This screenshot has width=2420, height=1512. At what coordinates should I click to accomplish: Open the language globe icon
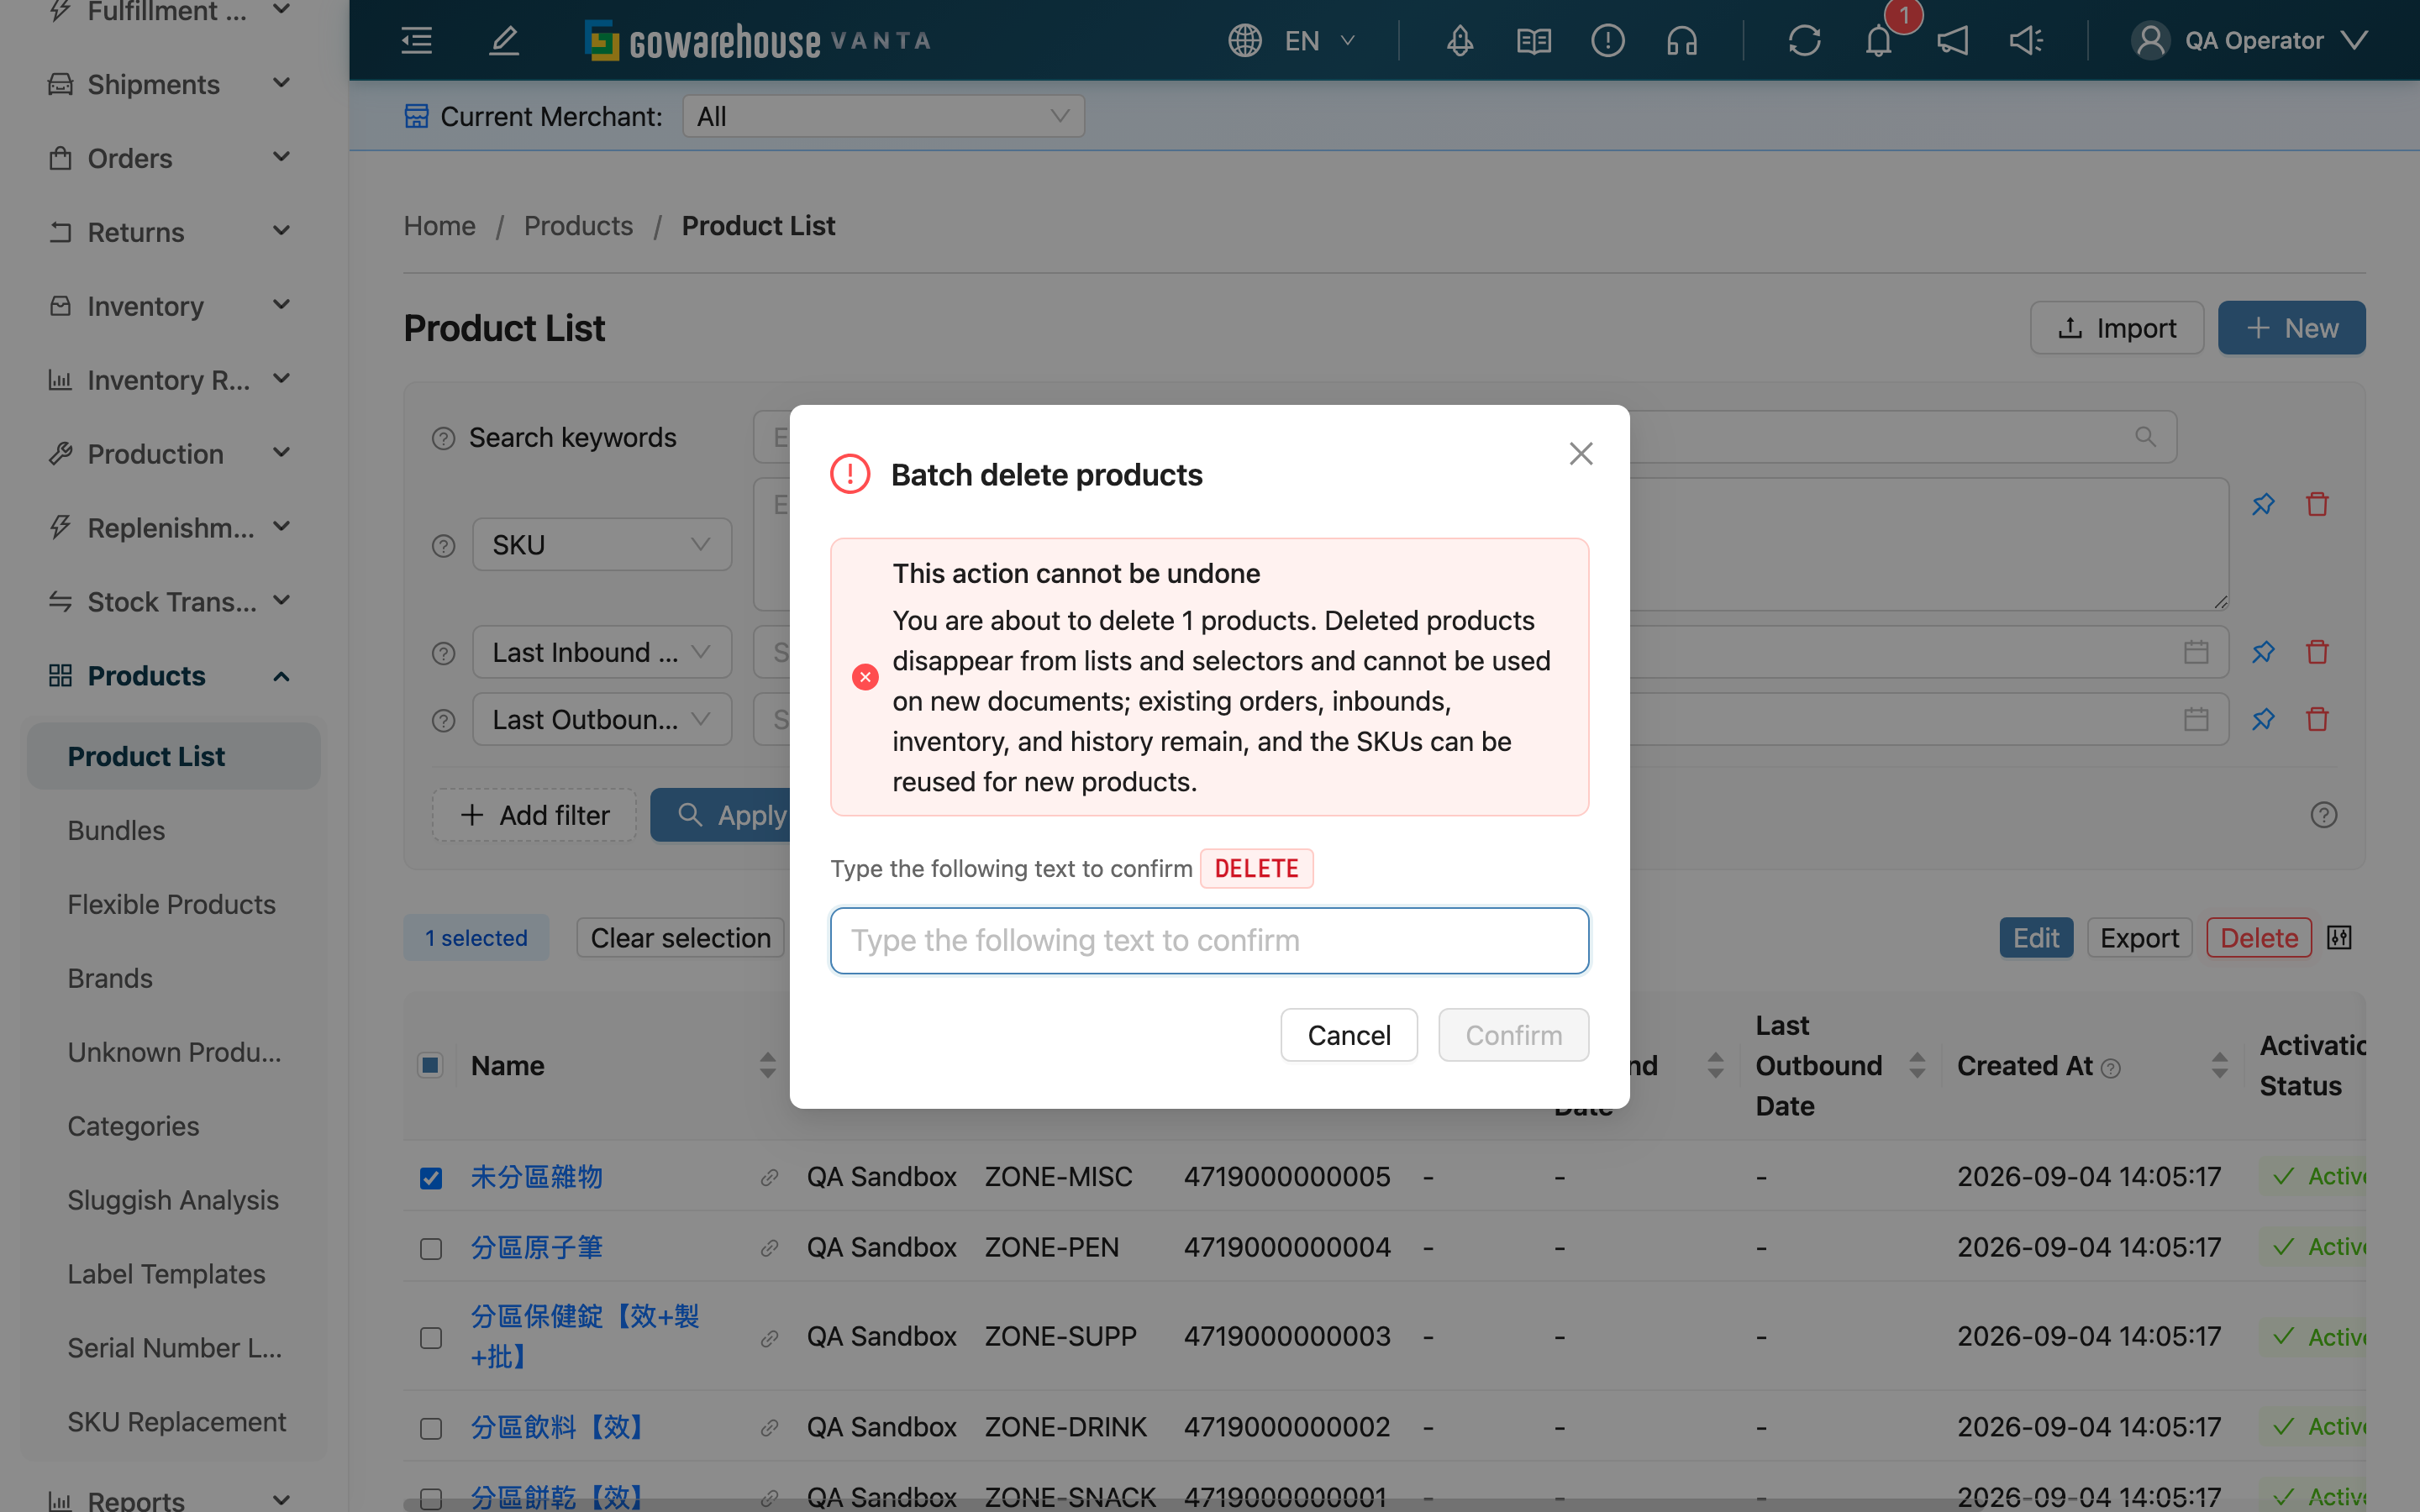click(x=1245, y=41)
